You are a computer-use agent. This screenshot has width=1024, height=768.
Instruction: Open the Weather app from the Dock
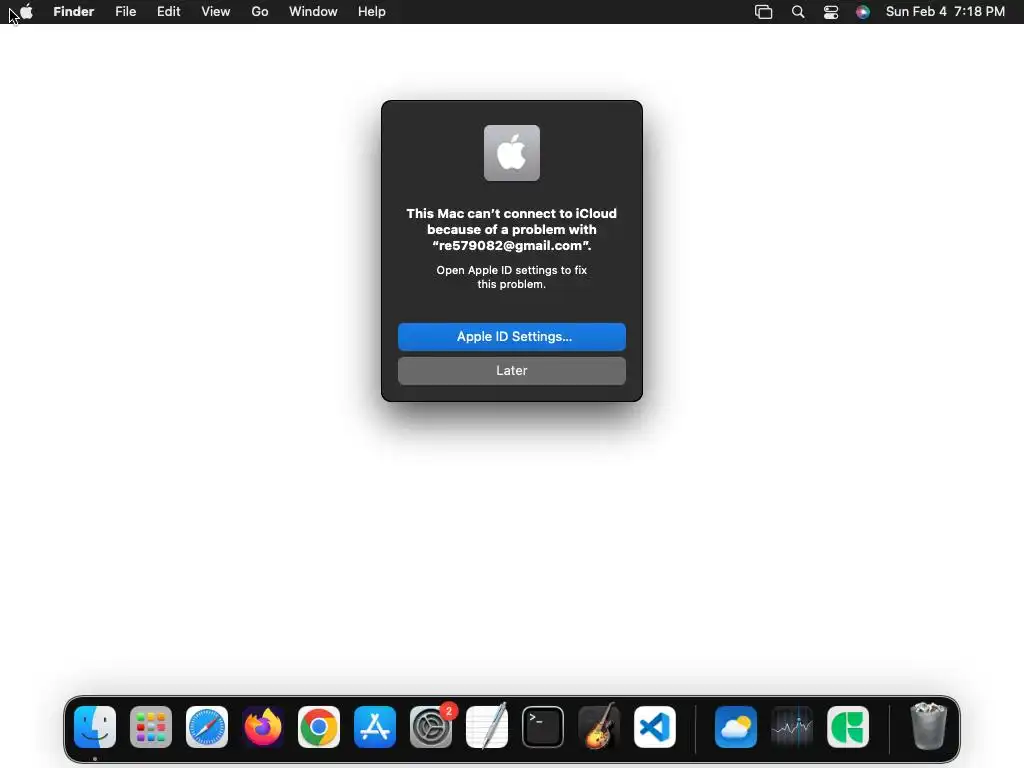click(736, 727)
